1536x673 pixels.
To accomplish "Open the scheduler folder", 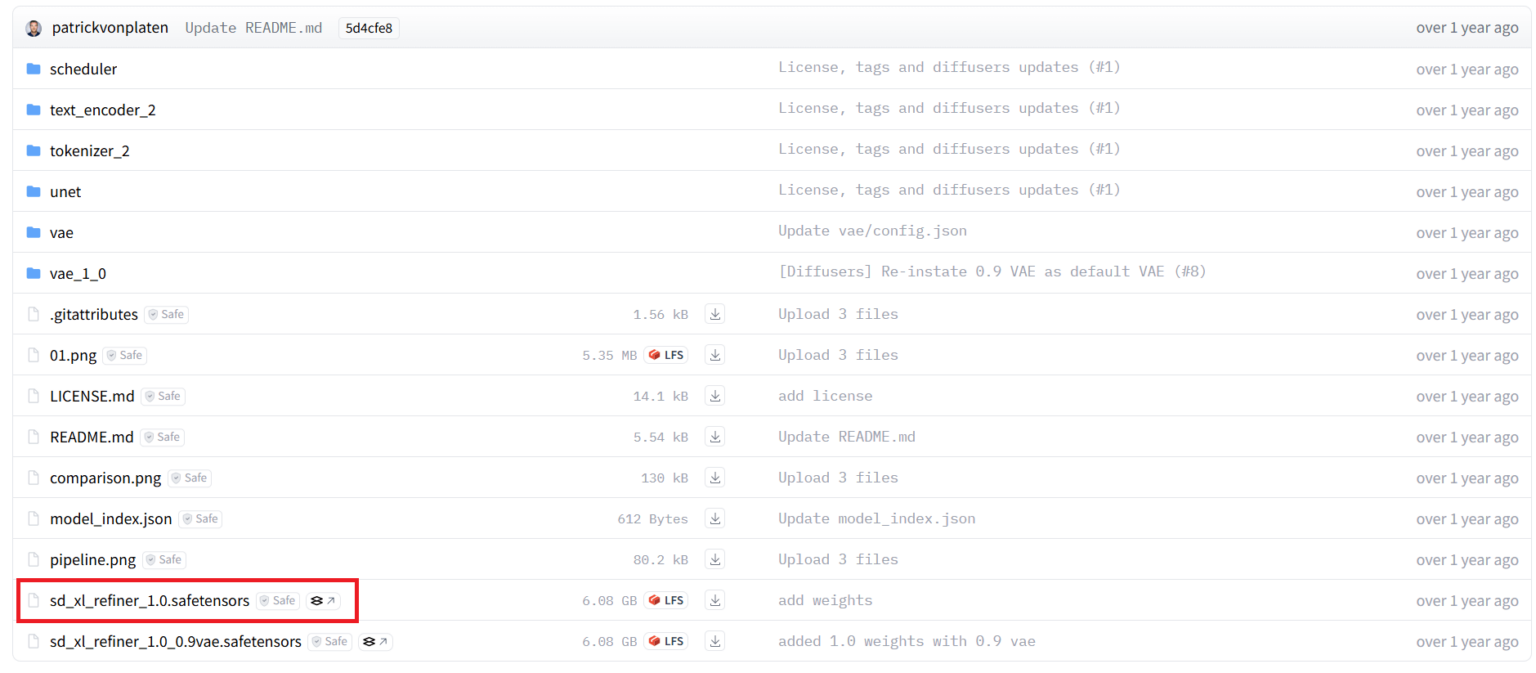I will pos(83,69).
